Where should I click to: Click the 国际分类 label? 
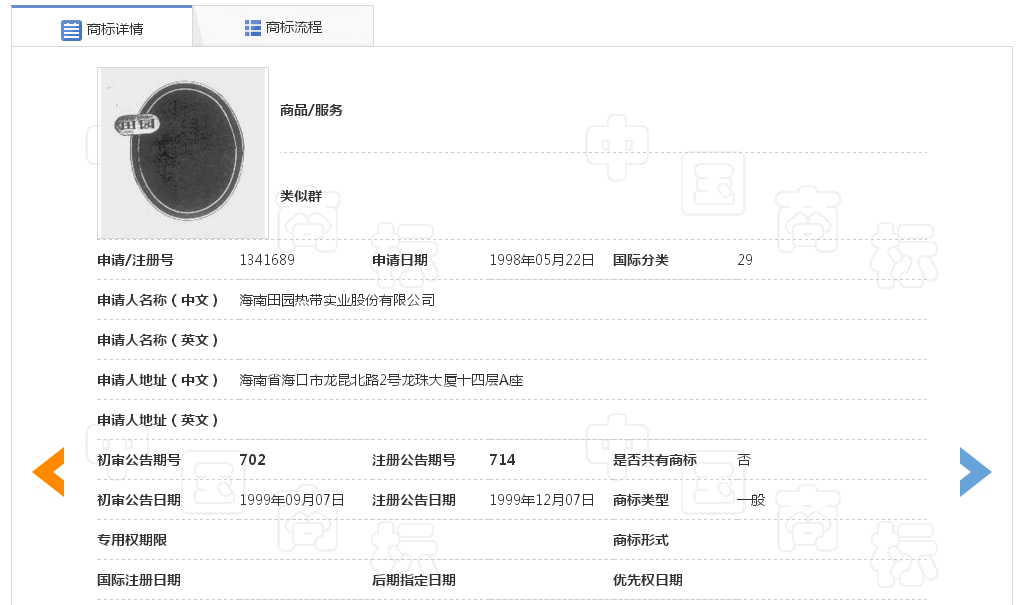pos(641,260)
